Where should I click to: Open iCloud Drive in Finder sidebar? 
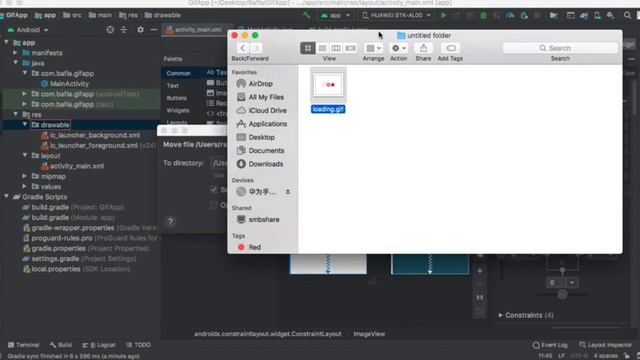pyautogui.click(x=262, y=111)
